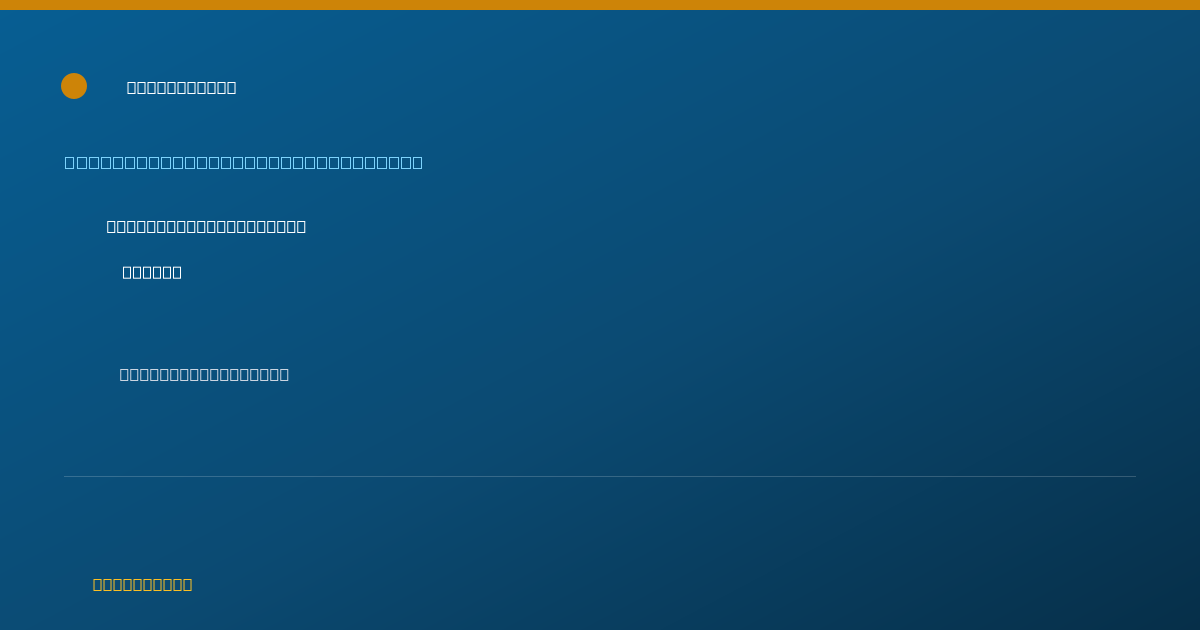This screenshot has width=1200, height=630.
Task: Click the orange bar along the top edge
Action: tap(600, 5)
